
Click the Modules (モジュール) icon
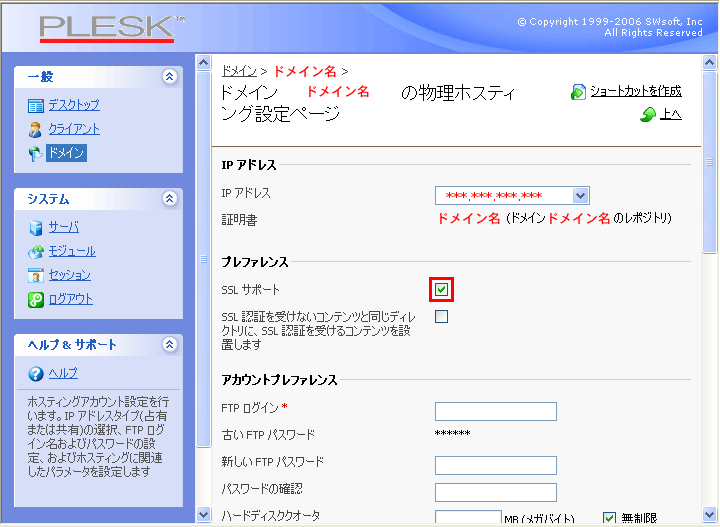(36, 251)
